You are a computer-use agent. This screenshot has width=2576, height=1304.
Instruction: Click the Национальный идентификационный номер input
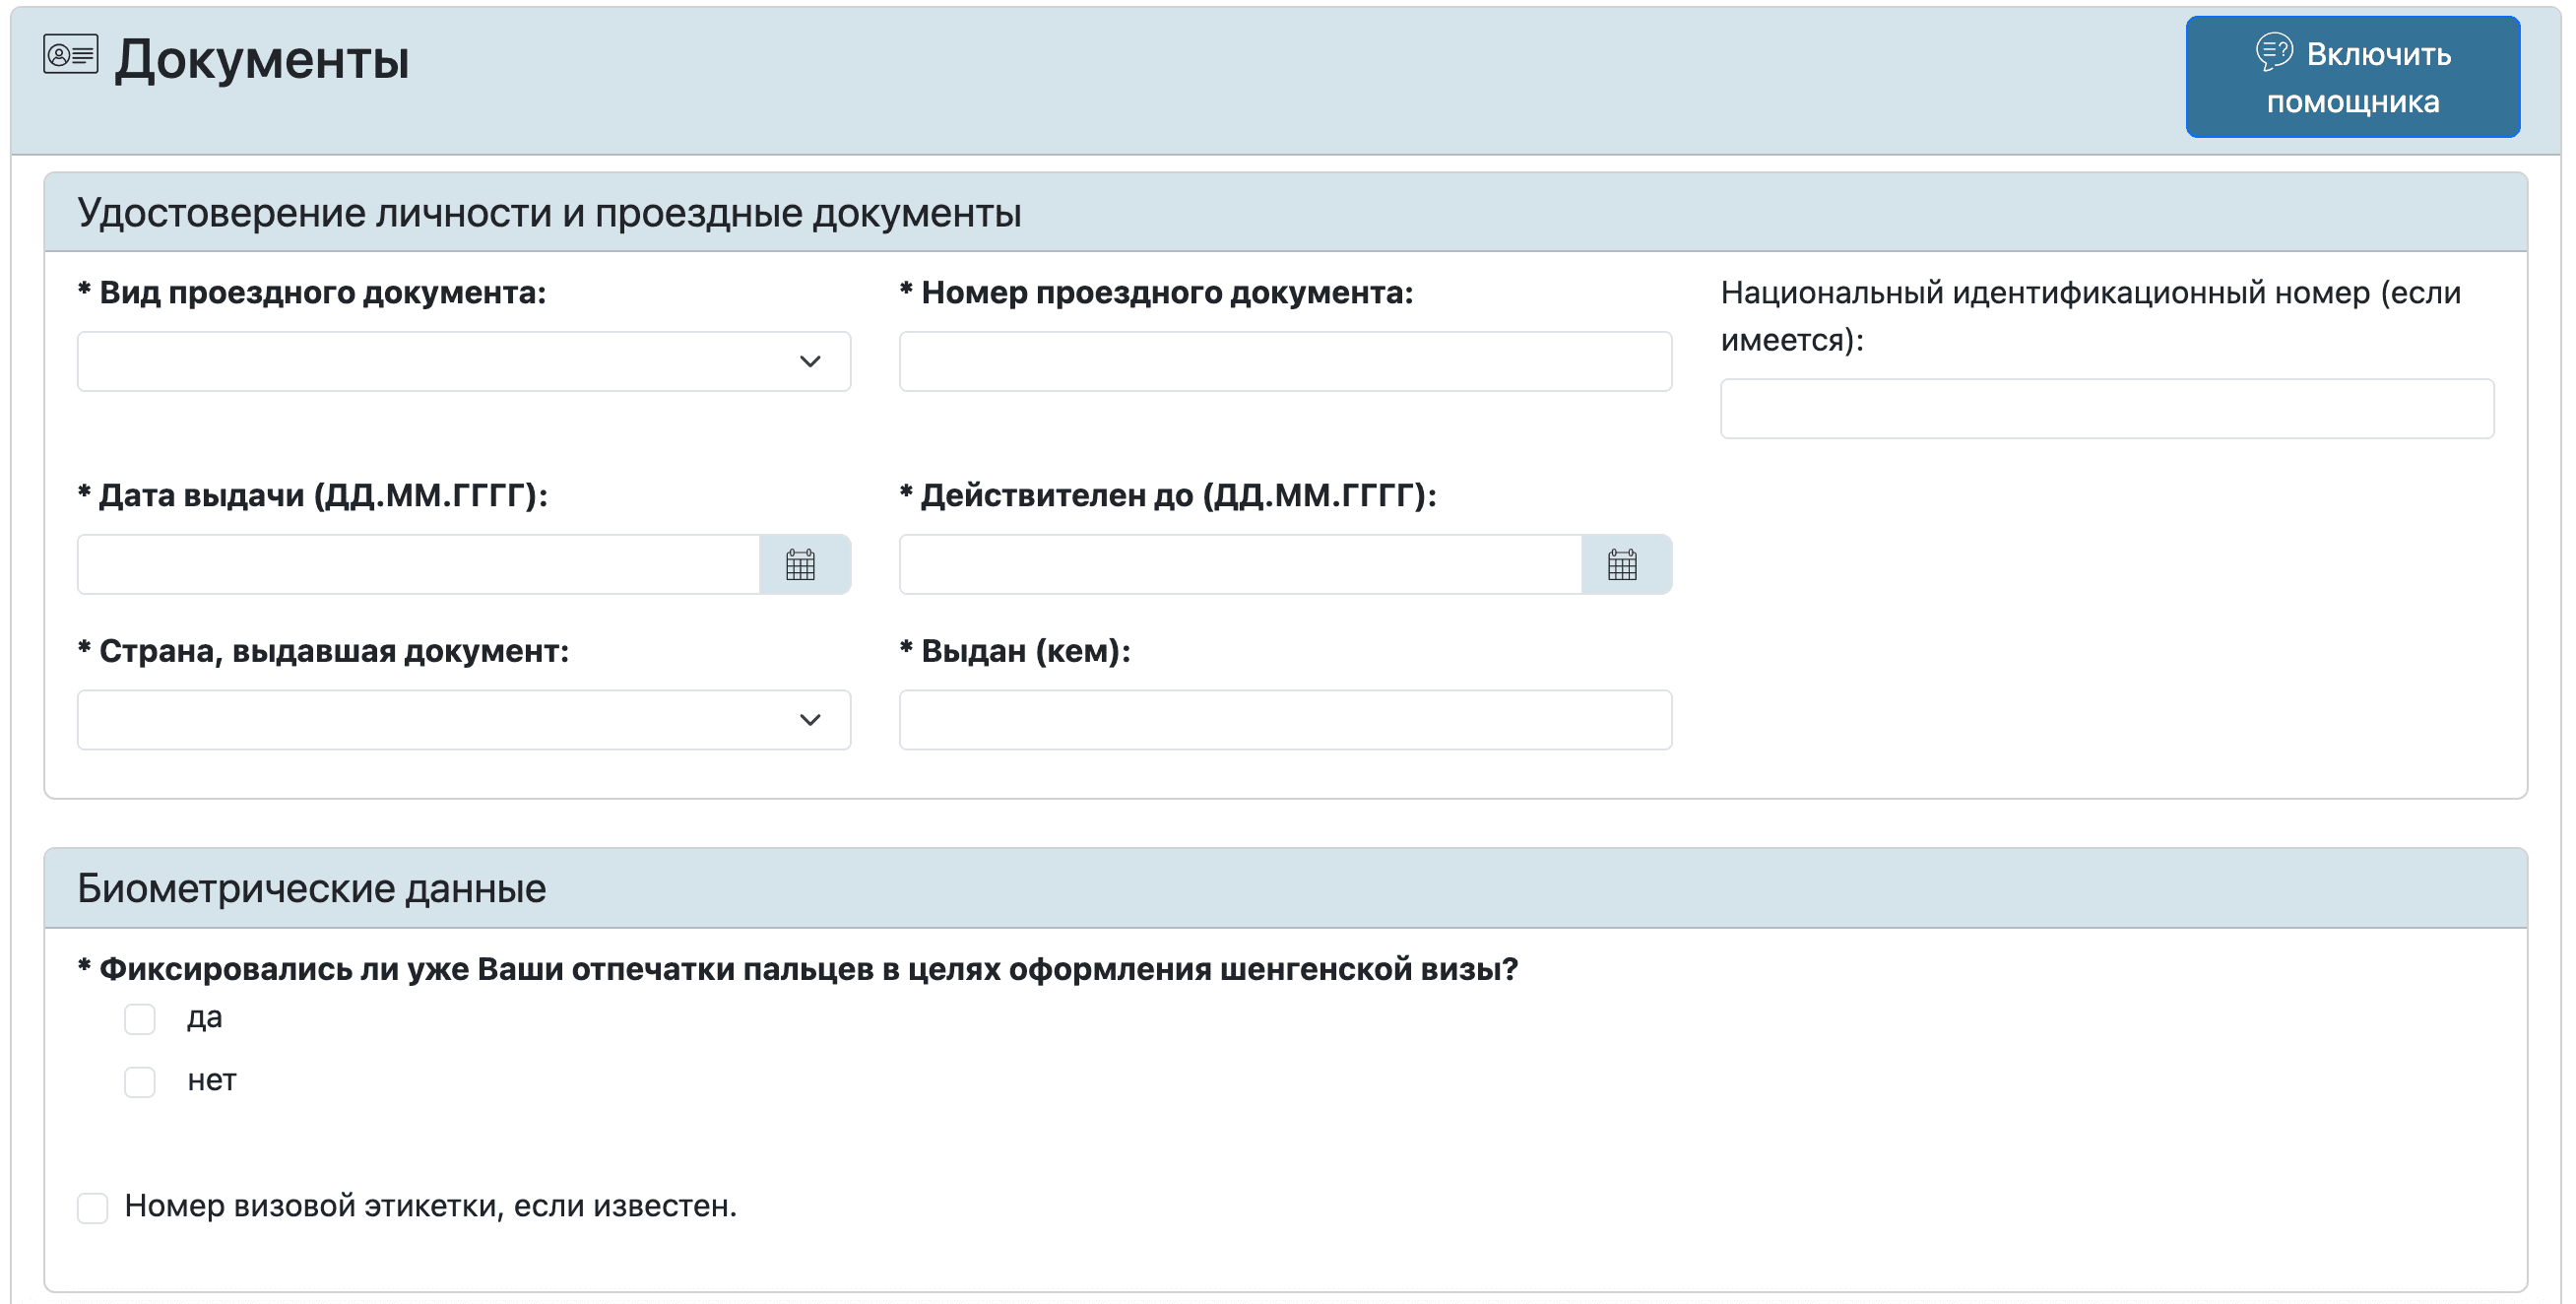2107,408
